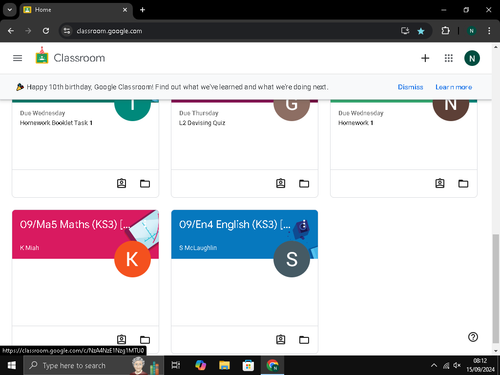Click the Classroom title text
This screenshot has height=375, width=500.
pos(79,58)
